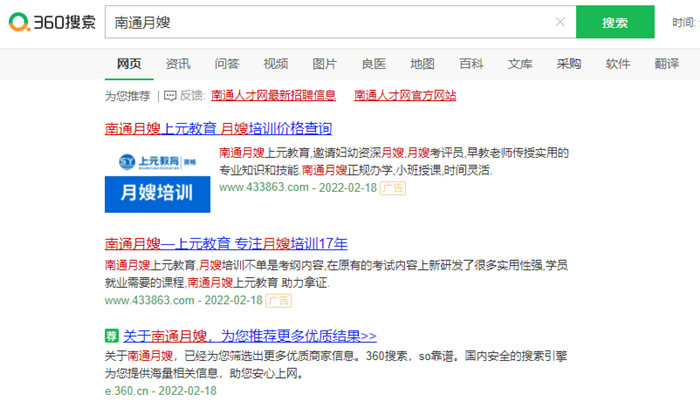Open the 软件 tab
This screenshot has width=700, height=414.
[618, 64]
